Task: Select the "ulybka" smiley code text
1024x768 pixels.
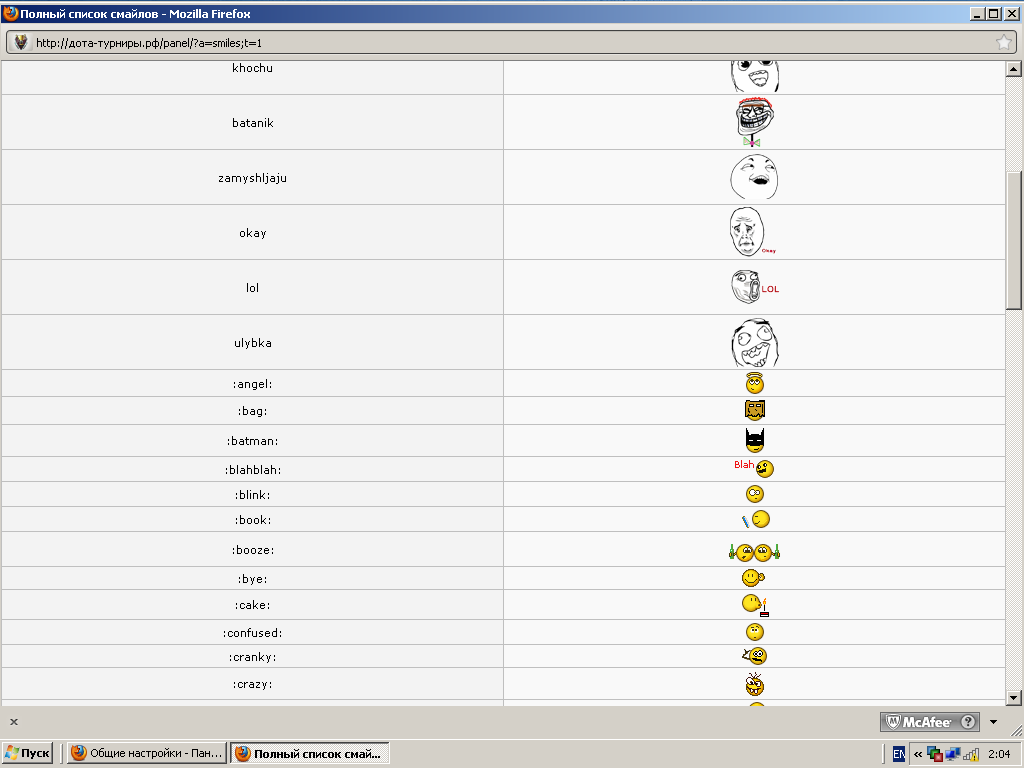Action: pos(252,343)
